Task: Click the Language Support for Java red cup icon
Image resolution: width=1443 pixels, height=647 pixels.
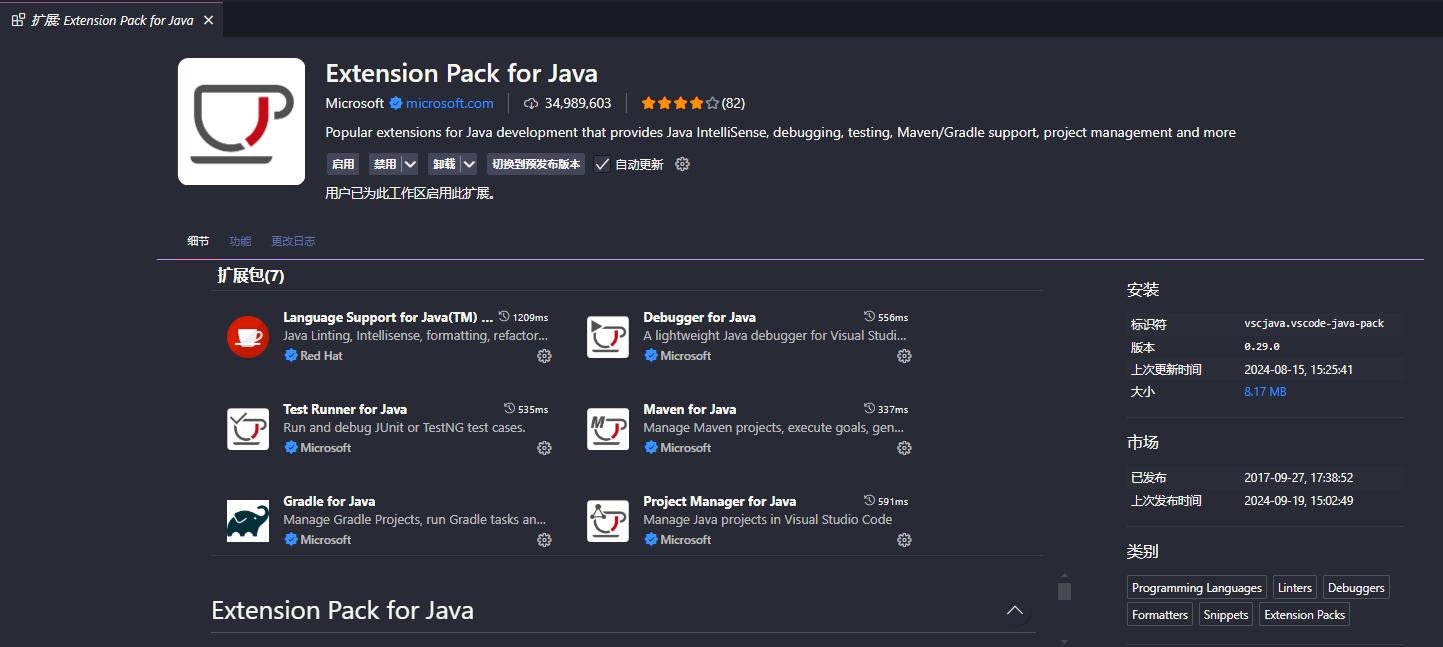Action: pyautogui.click(x=248, y=337)
